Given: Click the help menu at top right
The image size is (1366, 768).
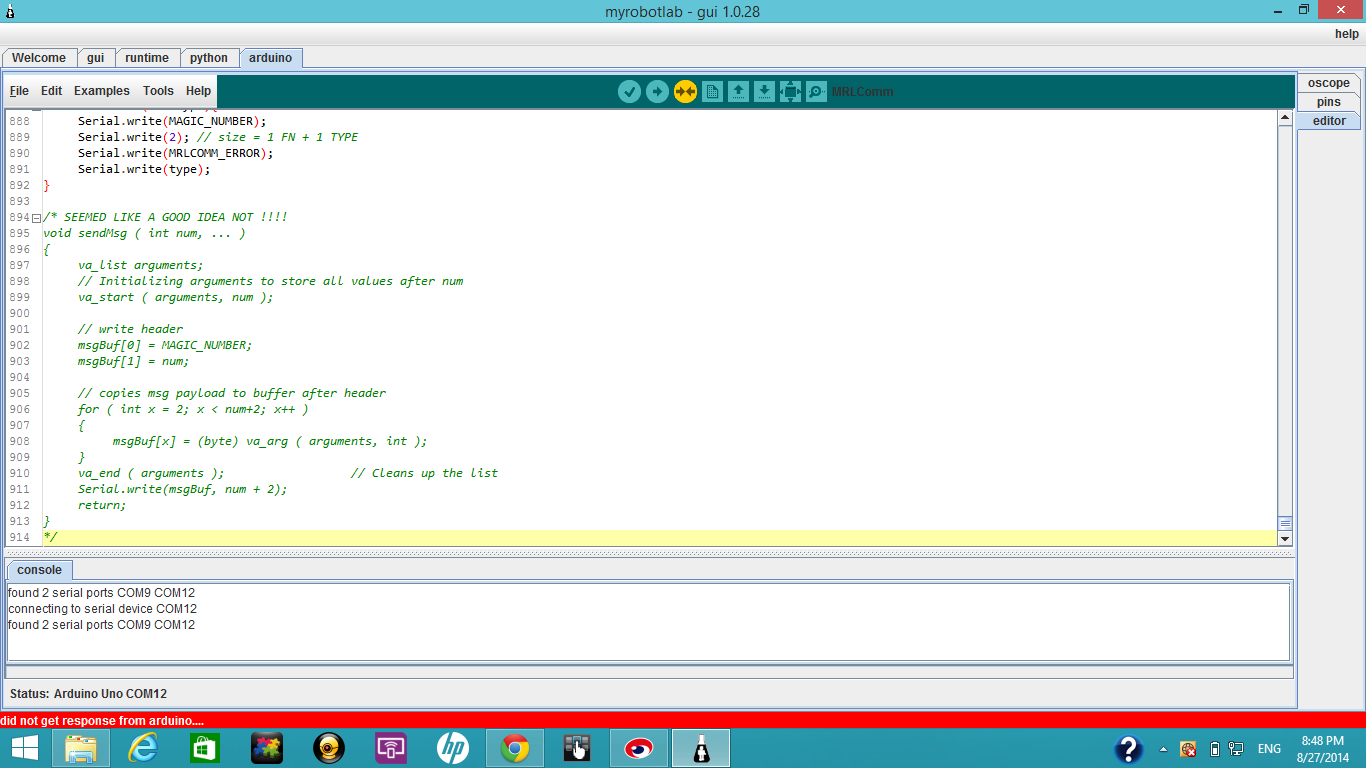Looking at the screenshot, I should 1347,34.
